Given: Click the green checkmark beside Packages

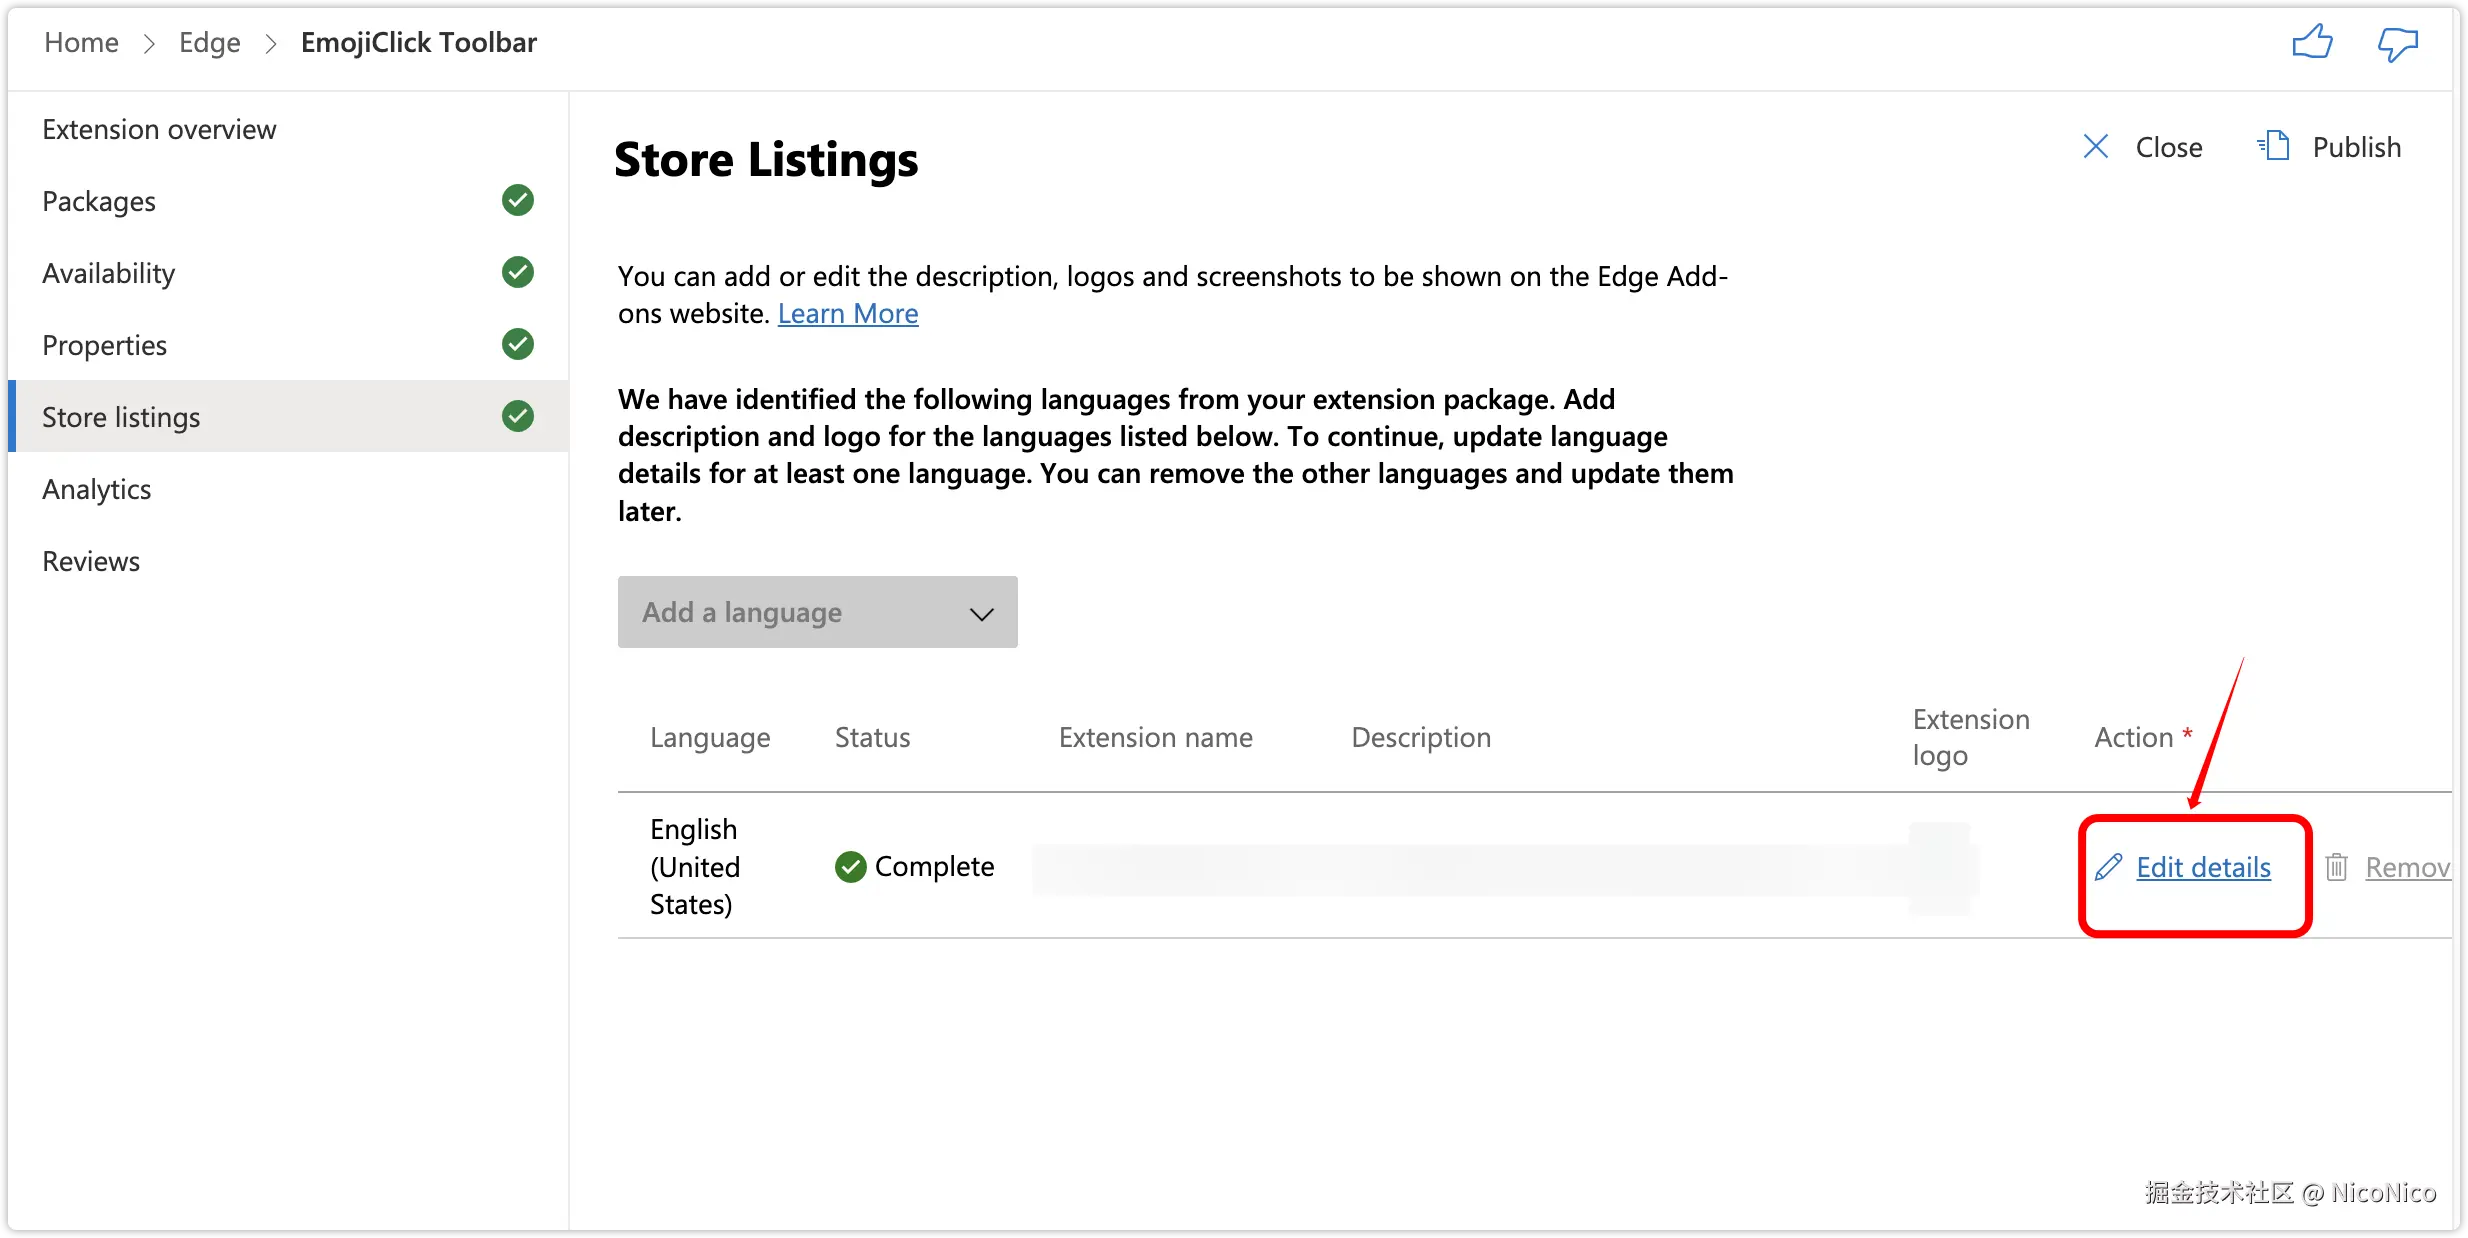Looking at the screenshot, I should point(517,200).
